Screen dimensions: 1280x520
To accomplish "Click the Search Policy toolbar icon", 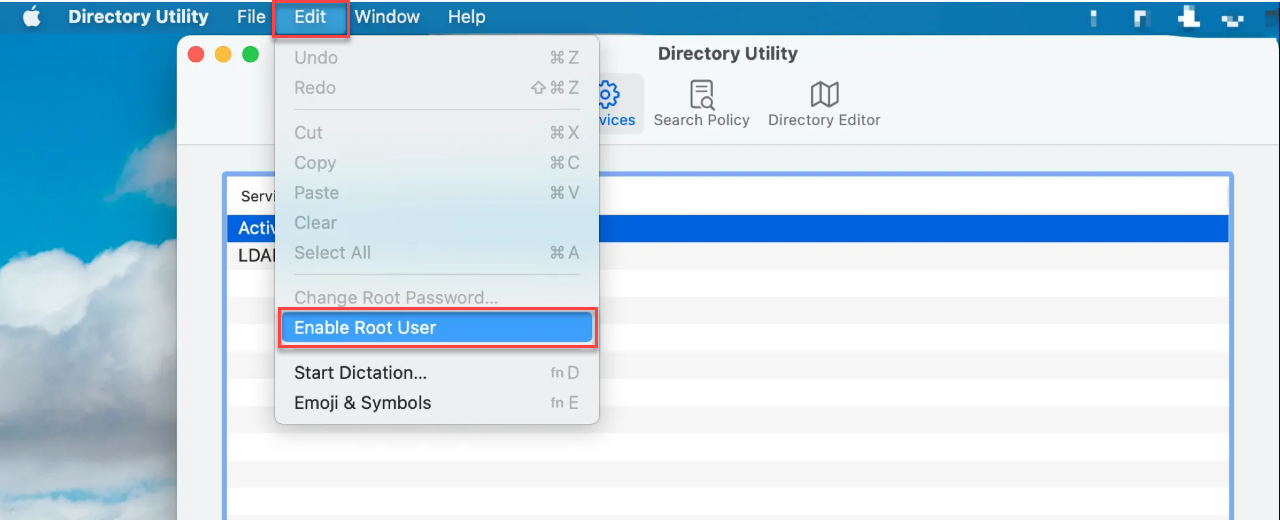I will pos(702,104).
